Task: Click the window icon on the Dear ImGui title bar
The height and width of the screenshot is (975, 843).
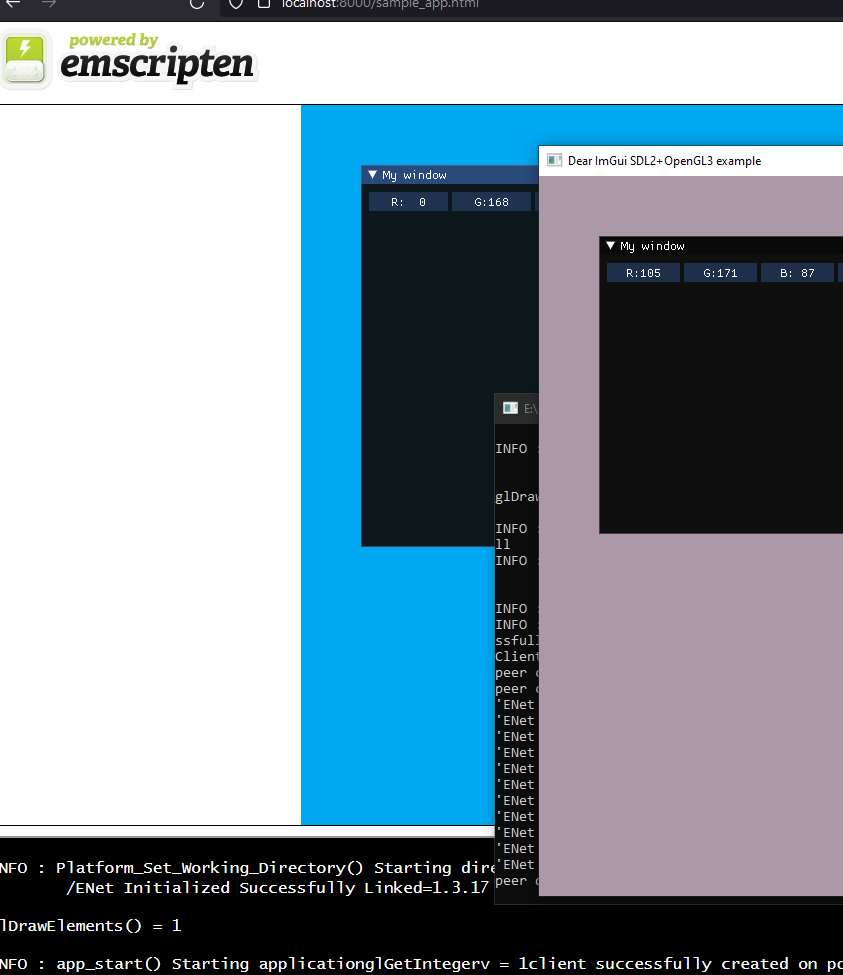Action: 554,160
